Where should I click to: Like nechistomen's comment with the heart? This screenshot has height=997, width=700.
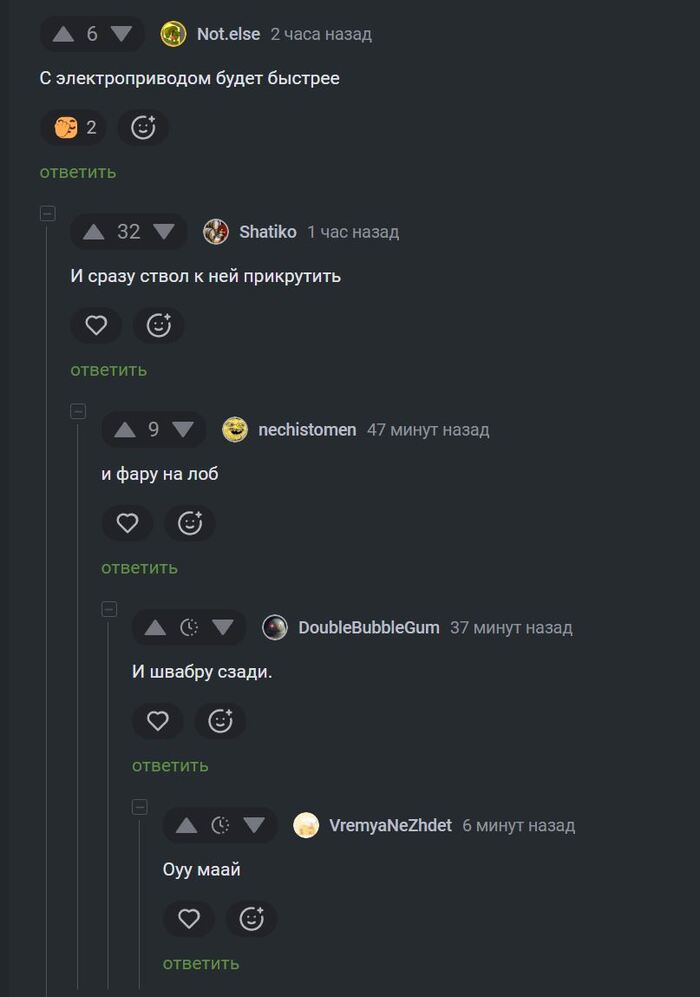click(127, 523)
